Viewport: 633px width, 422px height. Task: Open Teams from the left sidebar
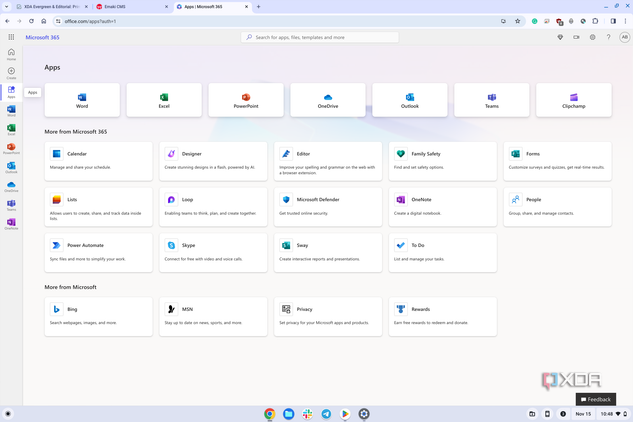pos(11,206)
